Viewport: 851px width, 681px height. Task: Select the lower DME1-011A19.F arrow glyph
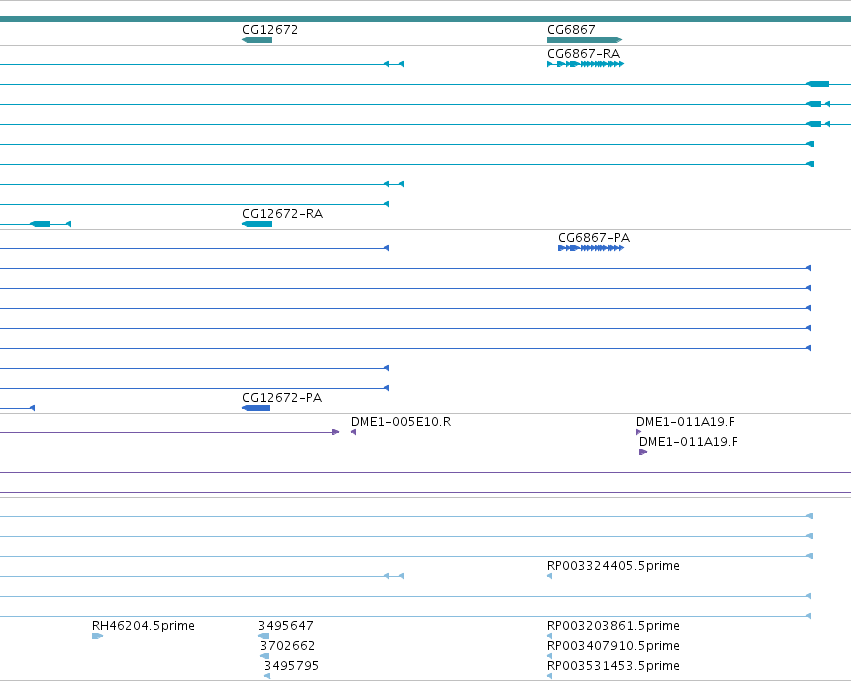click(x=643, y=452)
